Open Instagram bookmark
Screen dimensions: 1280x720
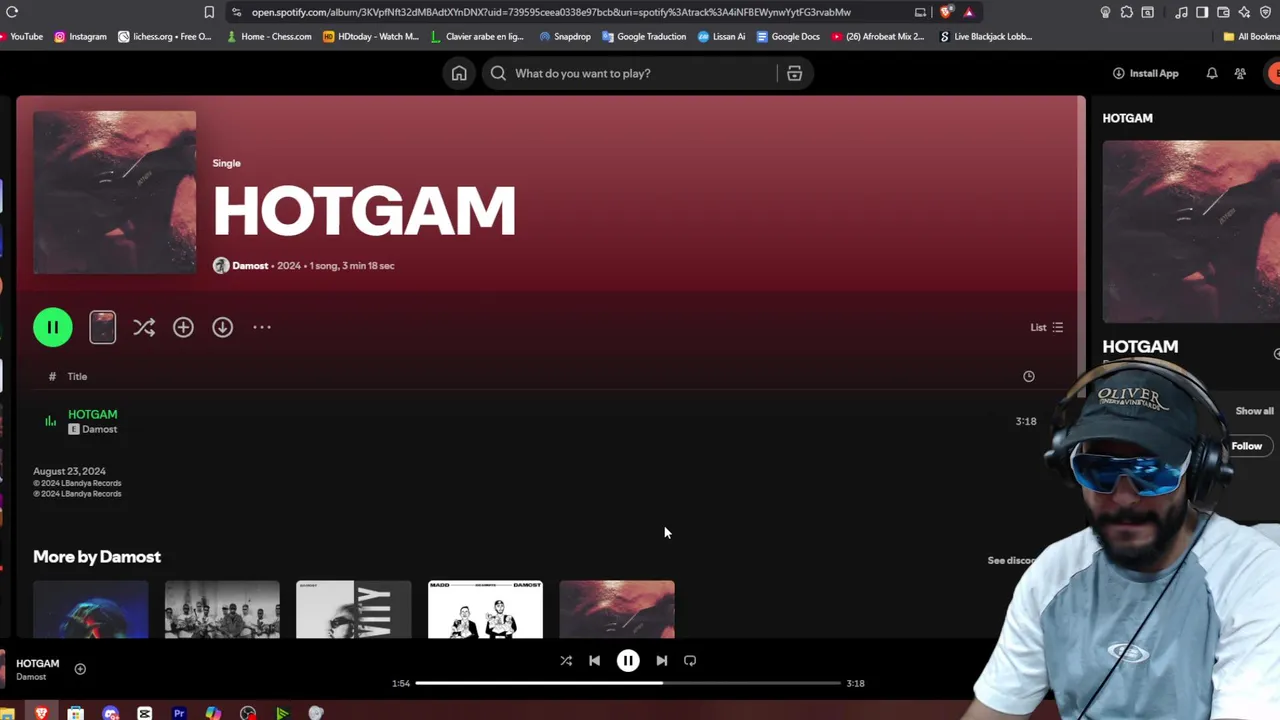point(80,36)
